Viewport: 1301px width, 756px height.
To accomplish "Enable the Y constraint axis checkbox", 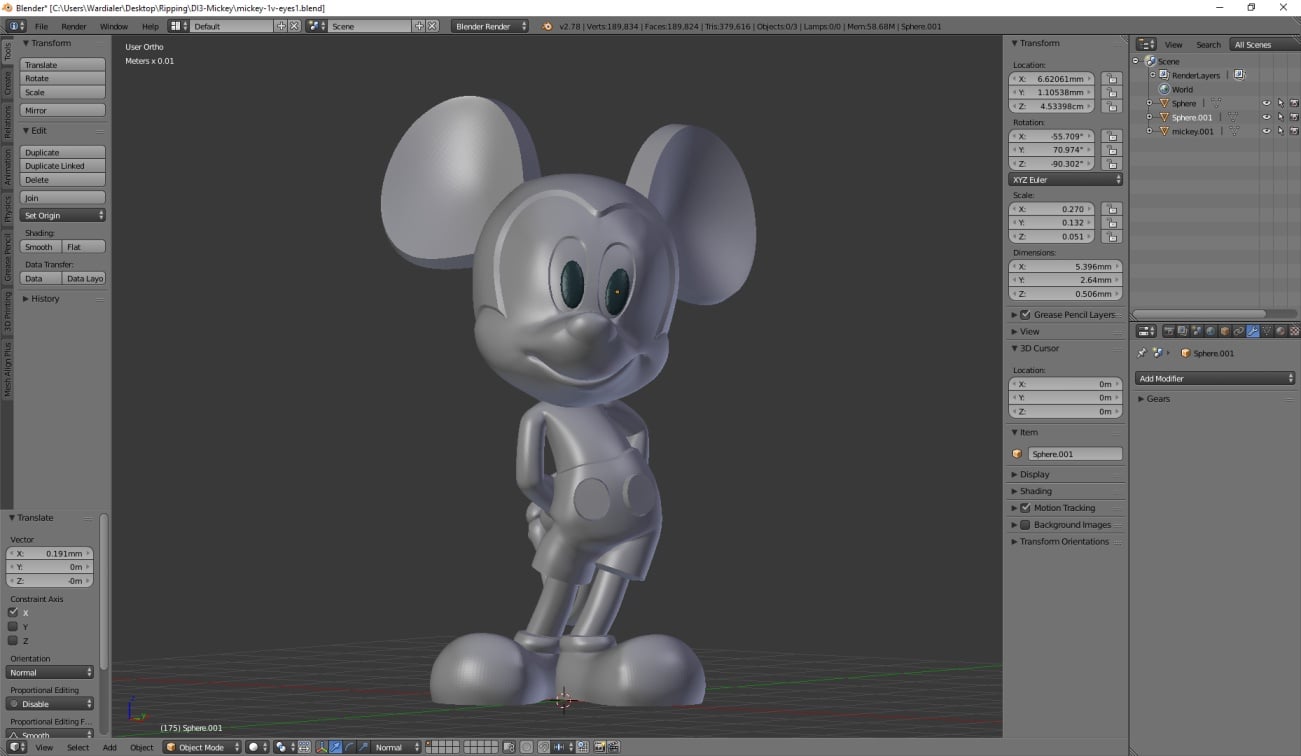I will coord(13,626).
